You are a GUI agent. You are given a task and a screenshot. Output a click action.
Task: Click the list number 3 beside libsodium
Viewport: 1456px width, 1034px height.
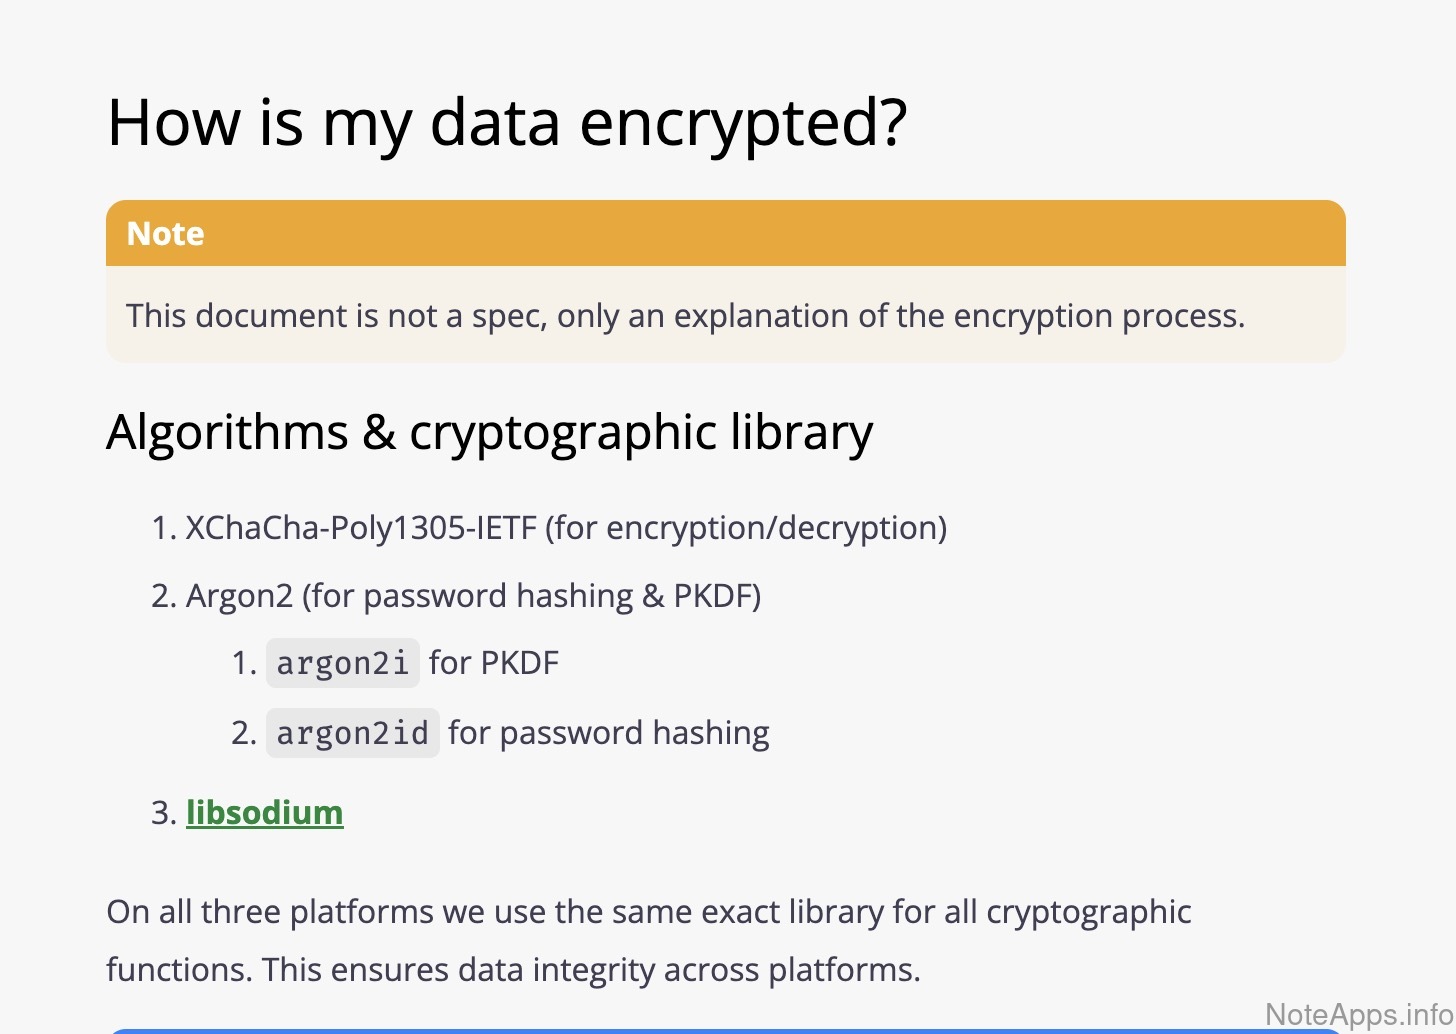pyautogui.click(x=162, y=813)
